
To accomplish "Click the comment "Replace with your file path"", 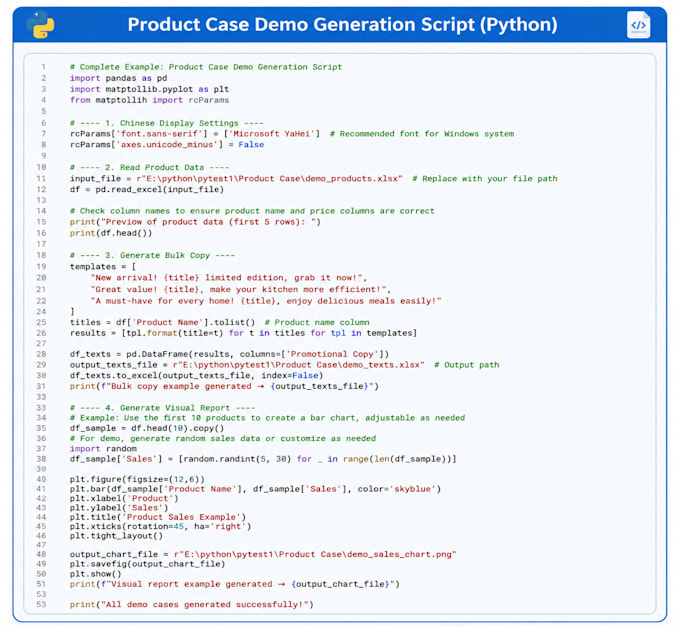I will coord(485,179).
